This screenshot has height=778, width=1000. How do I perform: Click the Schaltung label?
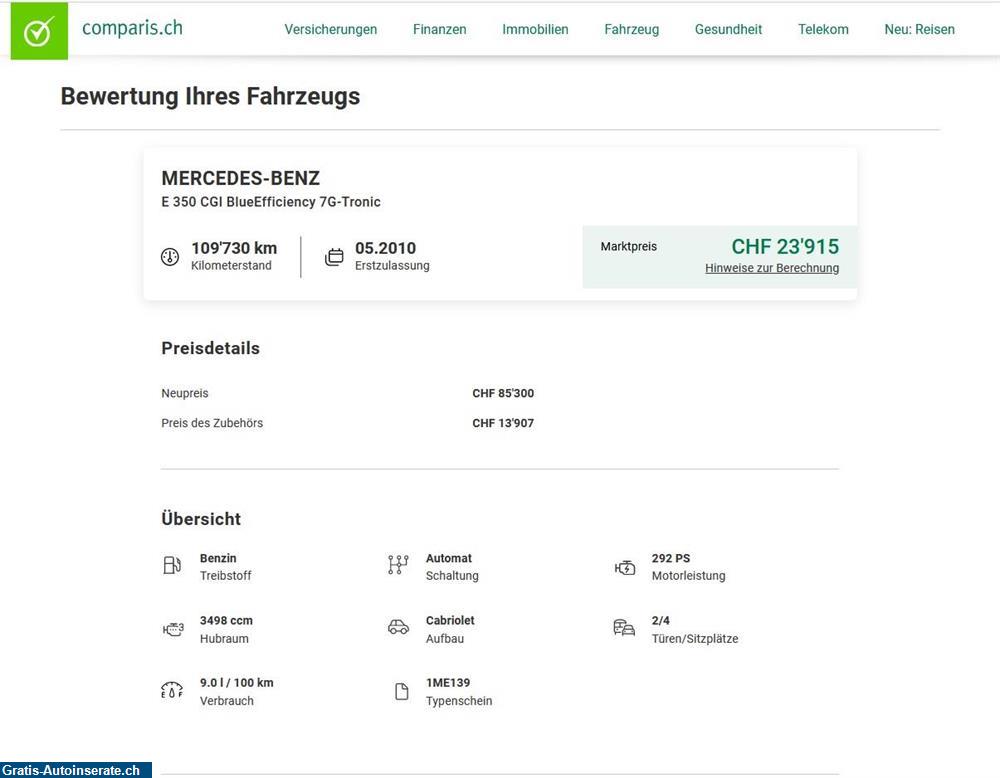pyautogui.click(x=452, y=576)
